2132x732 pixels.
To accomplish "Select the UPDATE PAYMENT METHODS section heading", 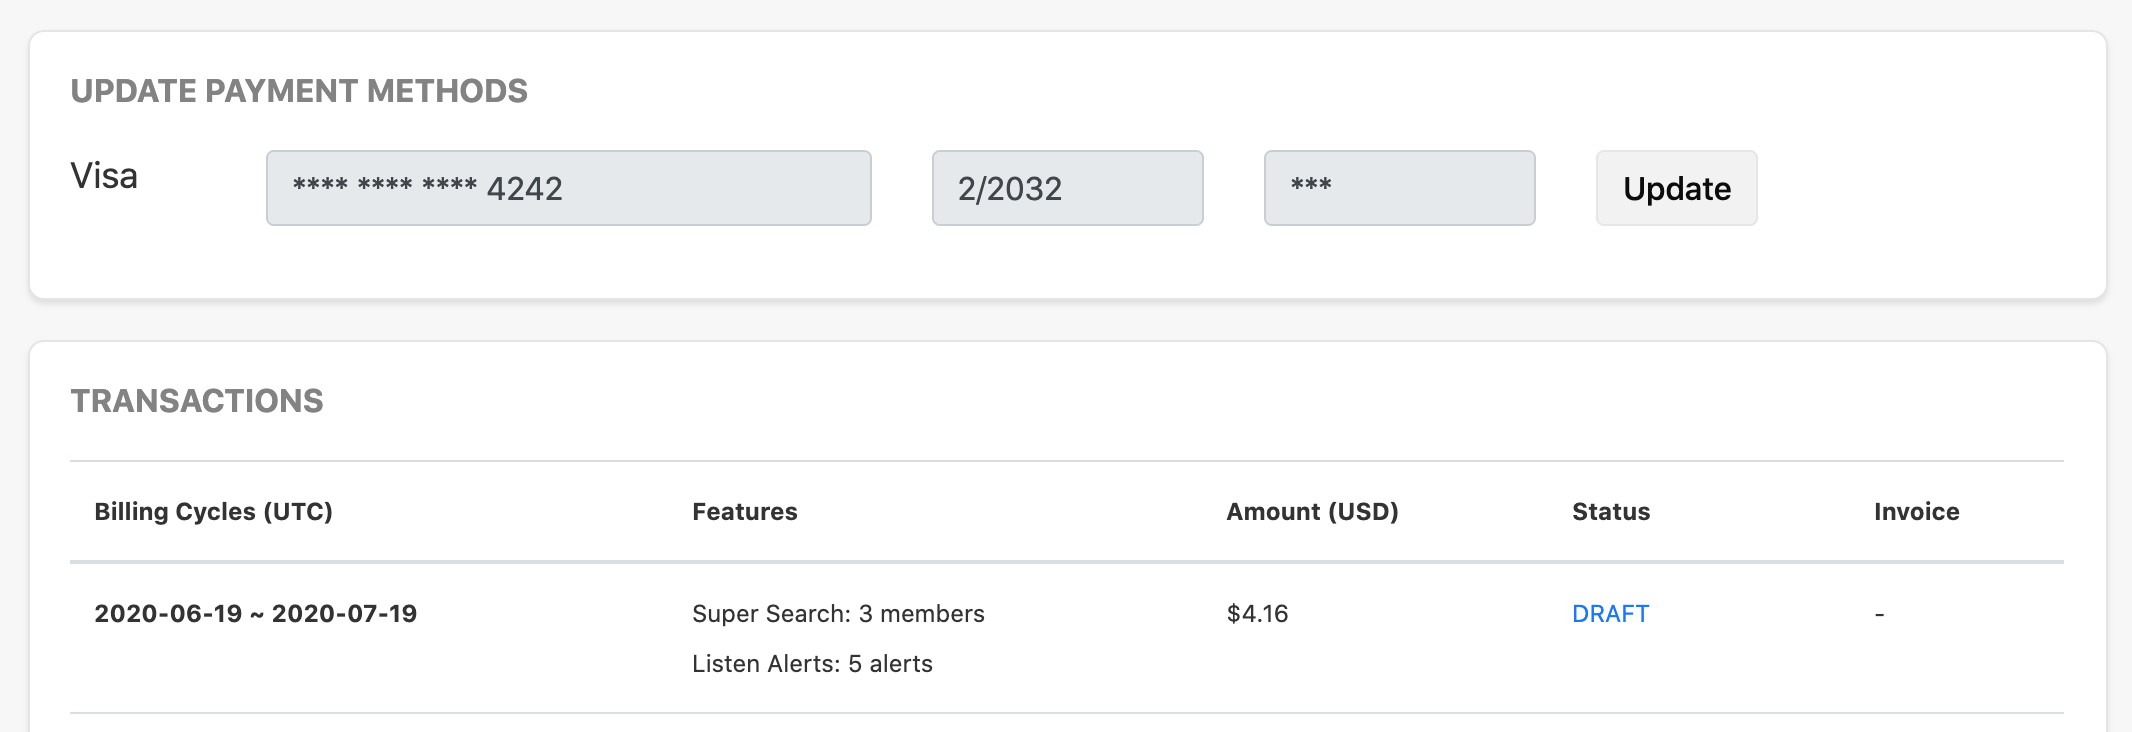I will coord(299,90).
